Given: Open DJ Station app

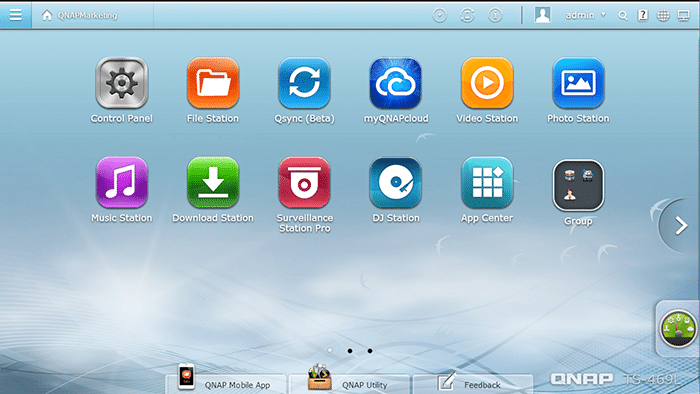Looking at the screenshot, I should [x=396, y=182].
